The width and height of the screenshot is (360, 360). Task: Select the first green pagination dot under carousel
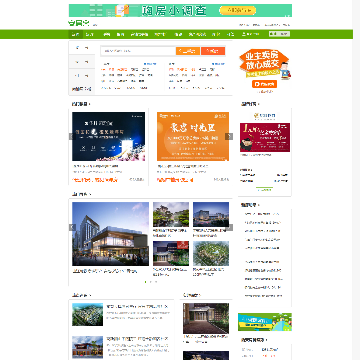(x=145, y=282)
